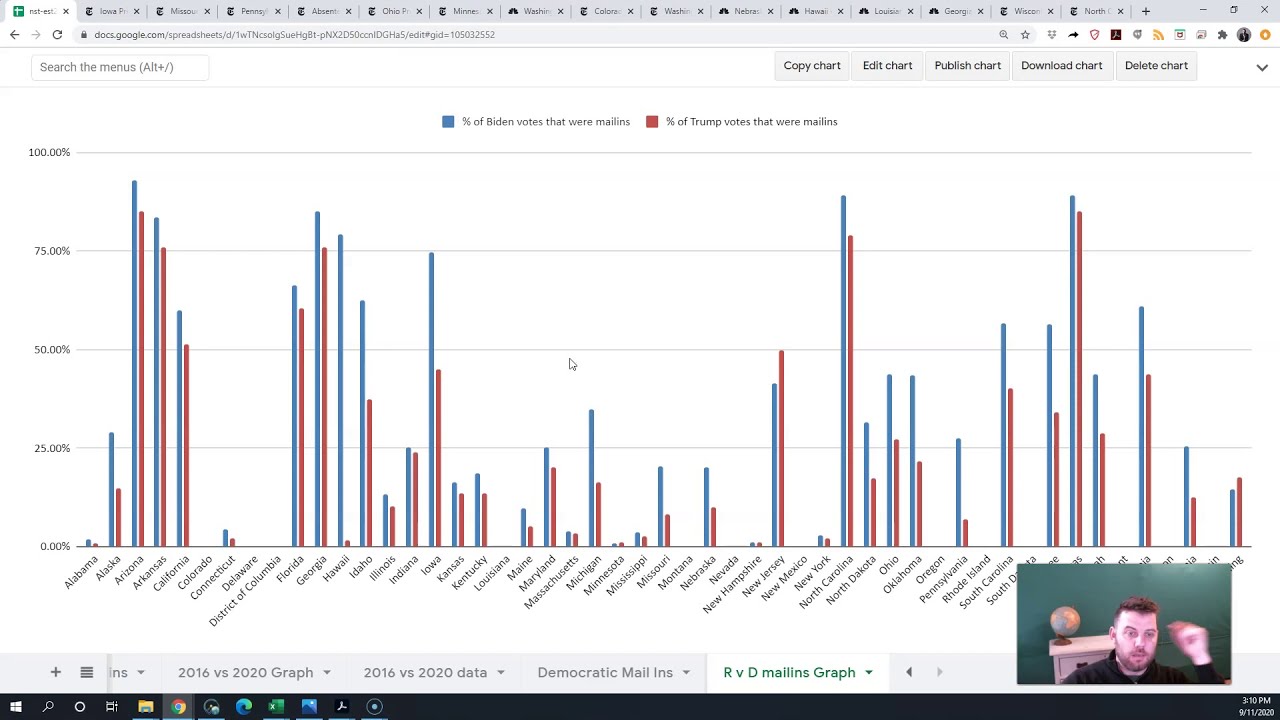
Task: Open a new browser tab
Action: coord(1146,11)
